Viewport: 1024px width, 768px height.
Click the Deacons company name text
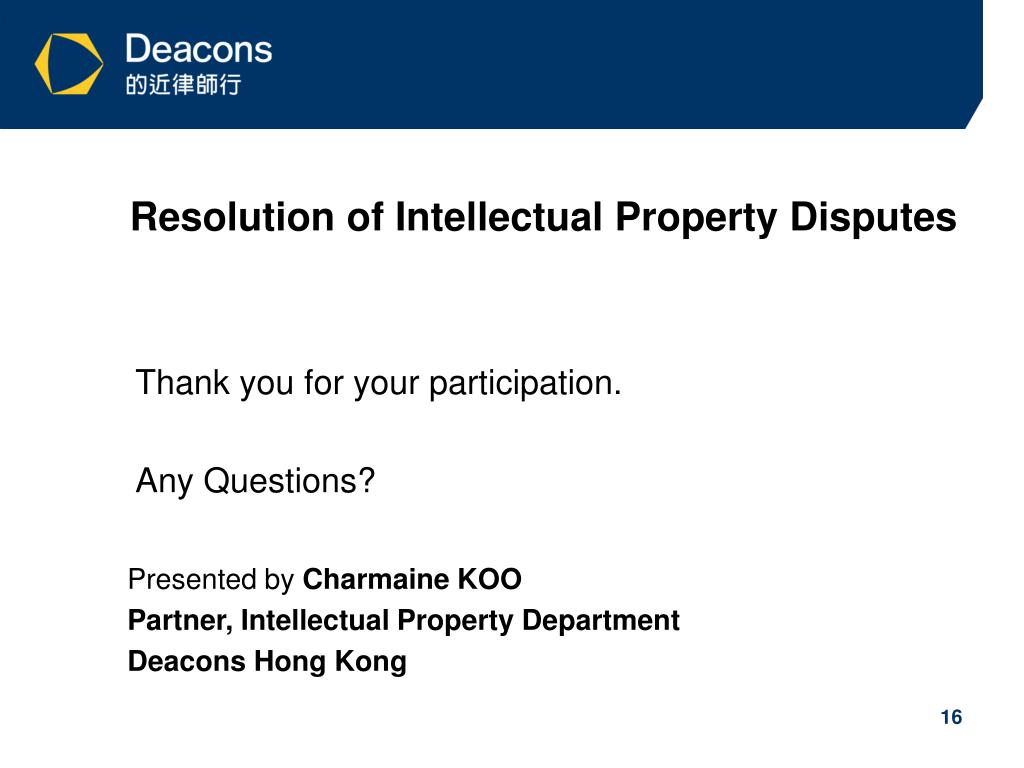point(199,49)
